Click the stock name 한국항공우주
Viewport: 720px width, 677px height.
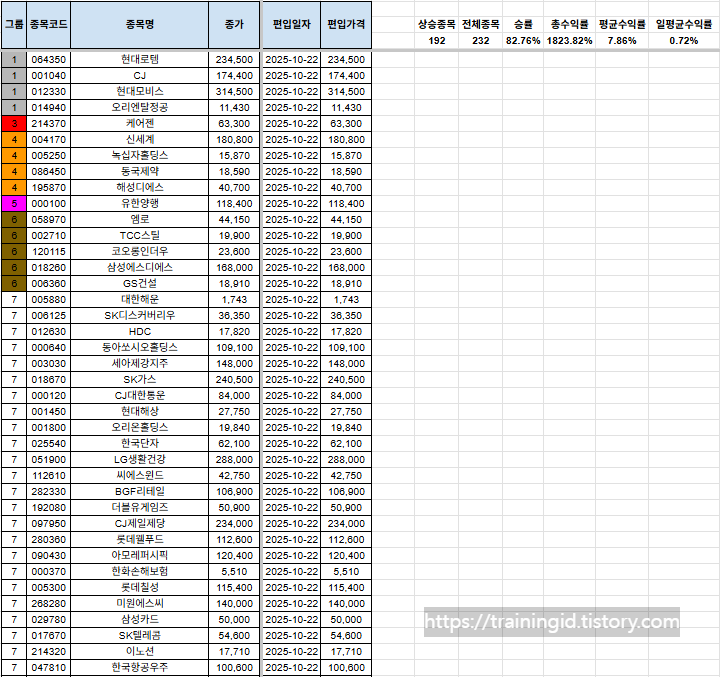click(140, 668)
